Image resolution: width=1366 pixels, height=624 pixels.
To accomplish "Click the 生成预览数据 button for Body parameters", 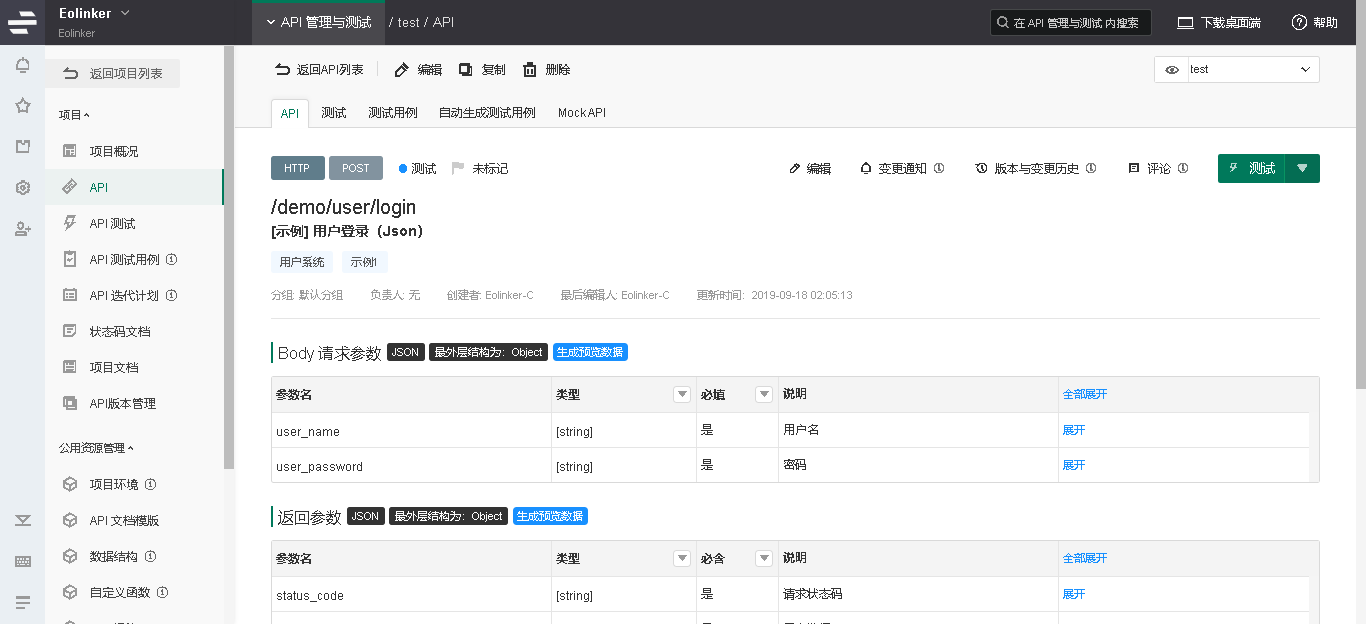I will coord(590,352).
